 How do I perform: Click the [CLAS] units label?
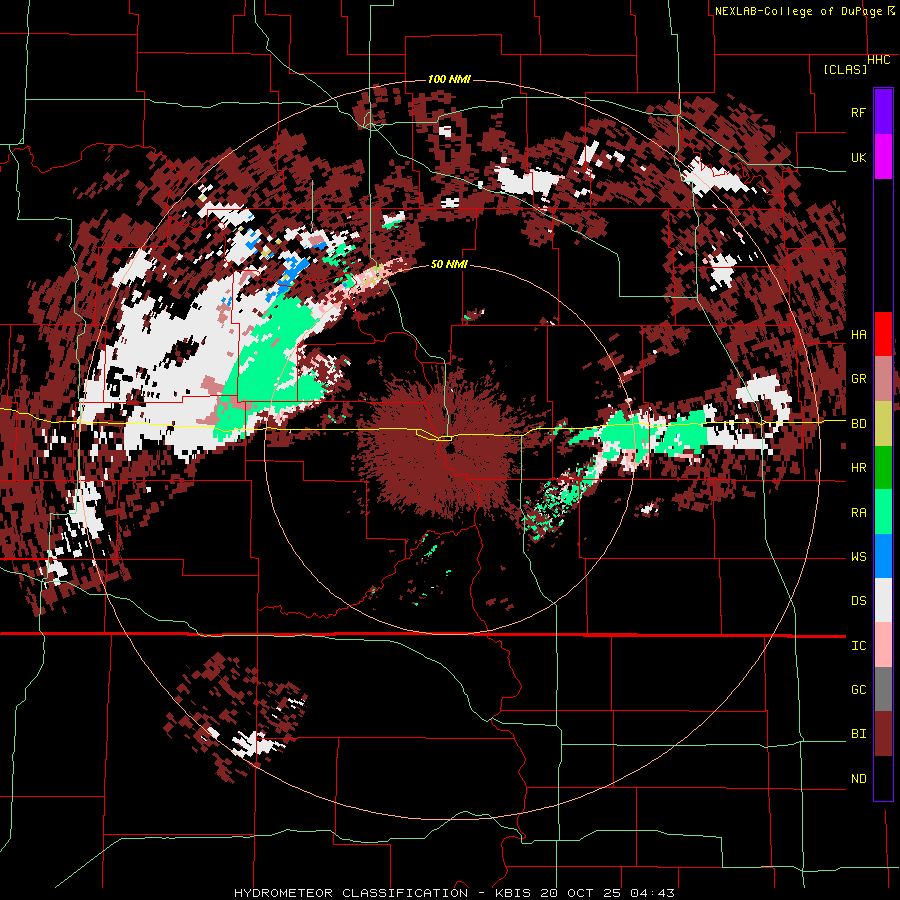pos(845,70)
